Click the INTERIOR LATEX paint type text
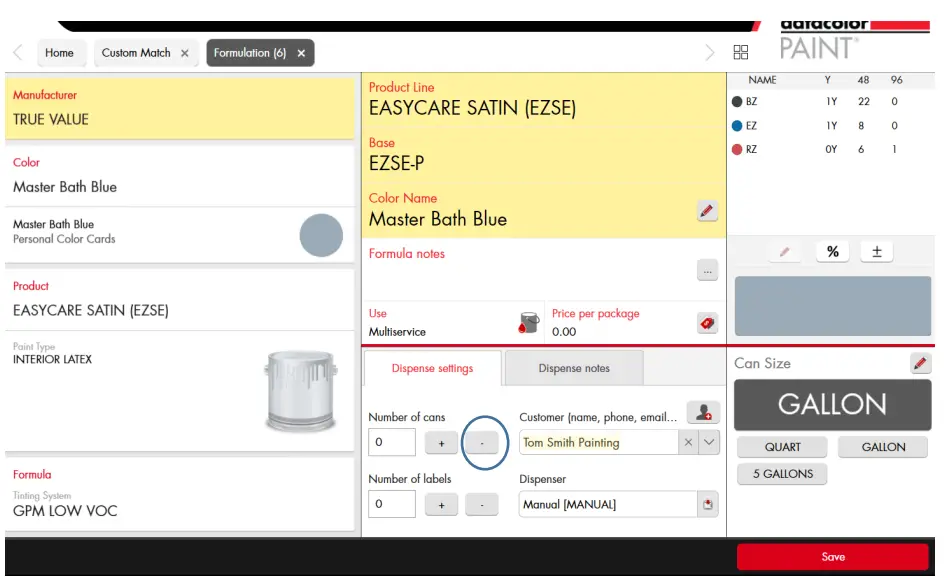This screenshot has width=950, height=588. click(x=53, y=360)
